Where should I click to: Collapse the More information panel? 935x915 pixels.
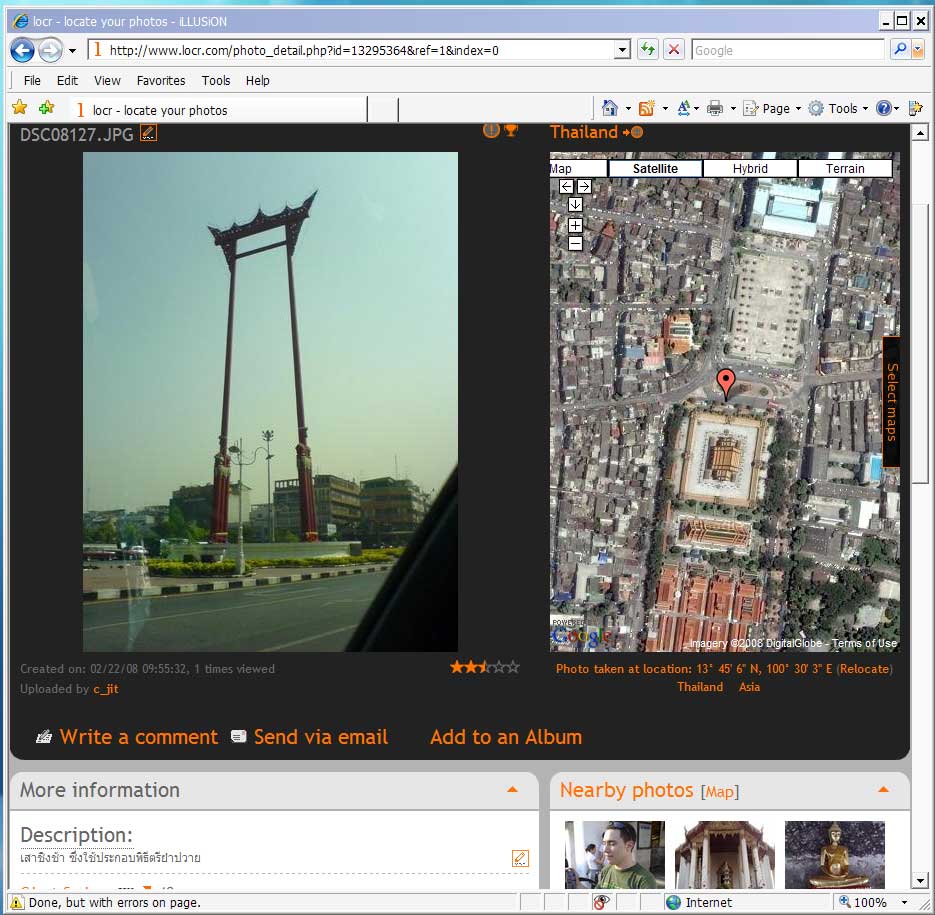point(512,790)
